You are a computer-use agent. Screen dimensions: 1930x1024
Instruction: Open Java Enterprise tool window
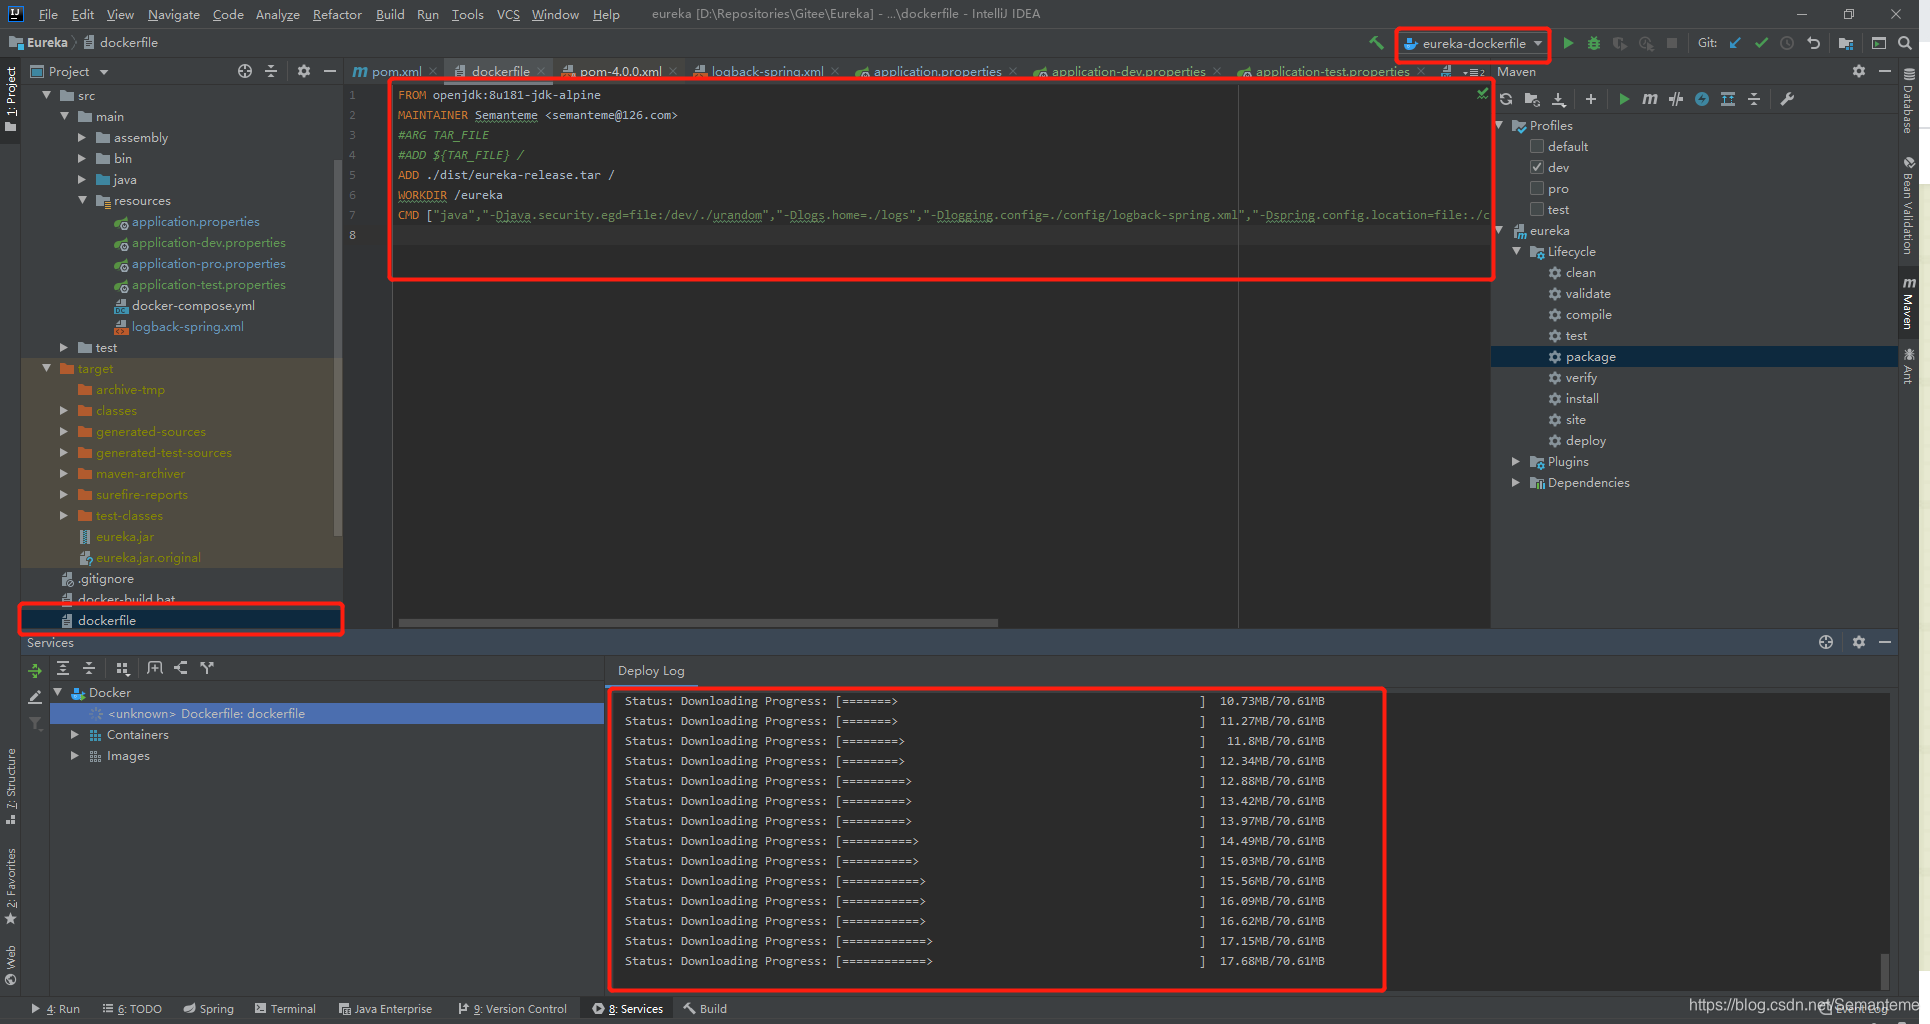[x=385, y=1008]
